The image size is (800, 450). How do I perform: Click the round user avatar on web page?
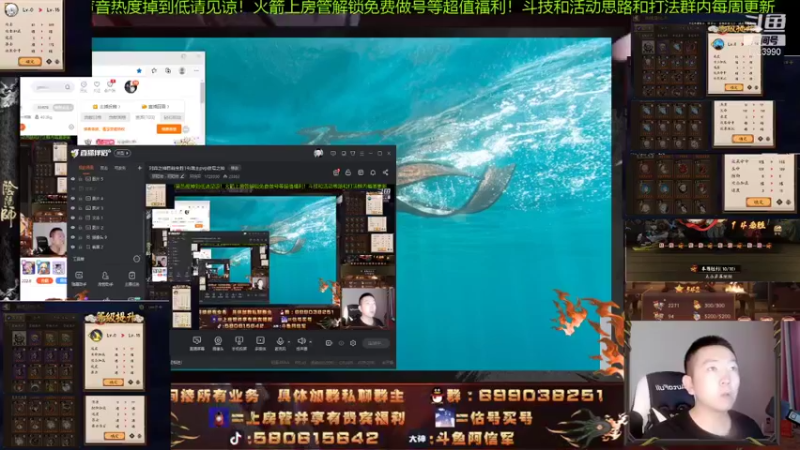click(131, 87)
